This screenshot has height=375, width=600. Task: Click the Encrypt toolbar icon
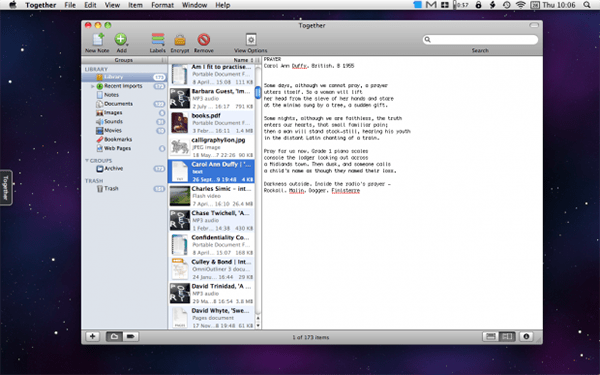click(180, 40)
